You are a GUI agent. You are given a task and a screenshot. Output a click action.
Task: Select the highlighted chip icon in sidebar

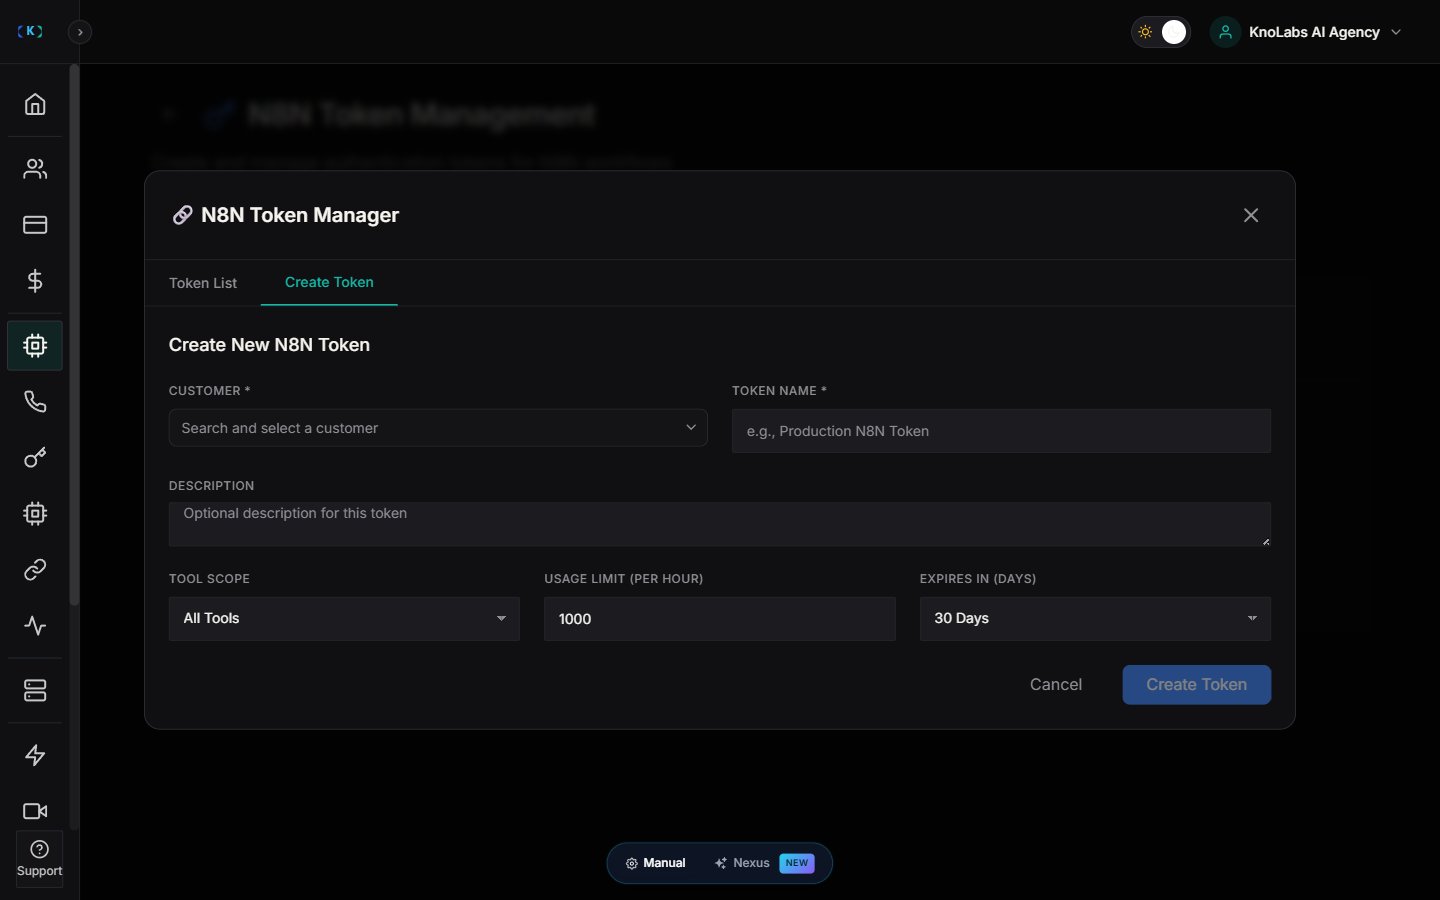pos(35,346)
